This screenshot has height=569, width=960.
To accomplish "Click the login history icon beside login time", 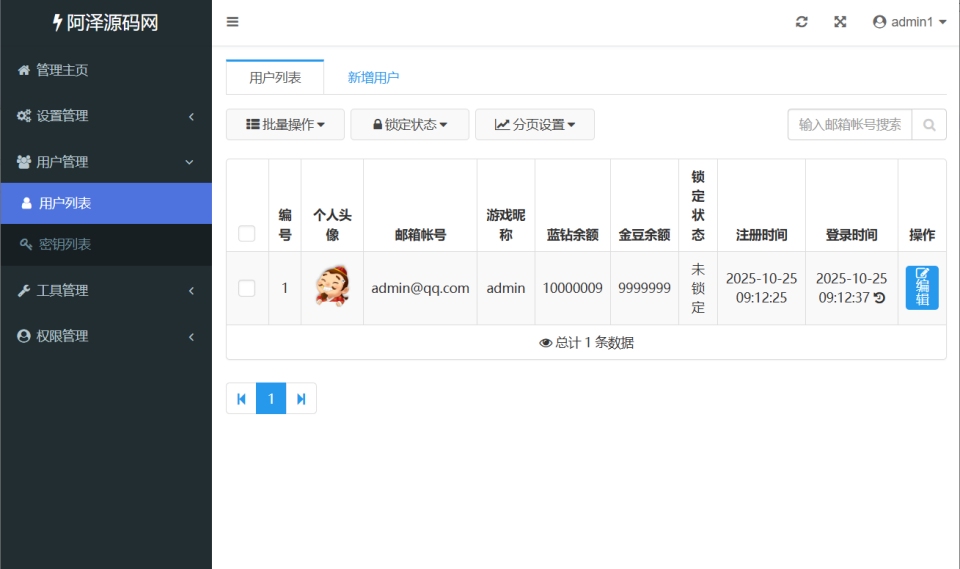I will coord(879,298).
